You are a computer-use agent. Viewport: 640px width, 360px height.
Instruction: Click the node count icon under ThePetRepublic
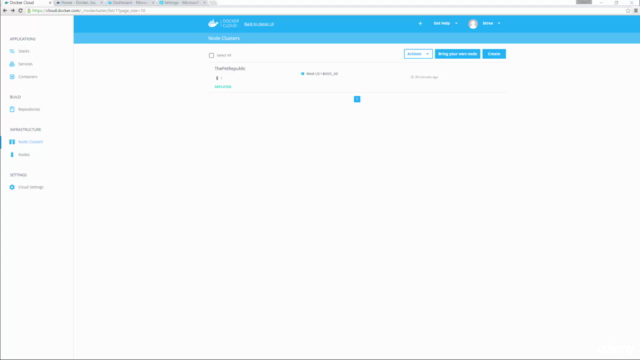click(217, 78)
